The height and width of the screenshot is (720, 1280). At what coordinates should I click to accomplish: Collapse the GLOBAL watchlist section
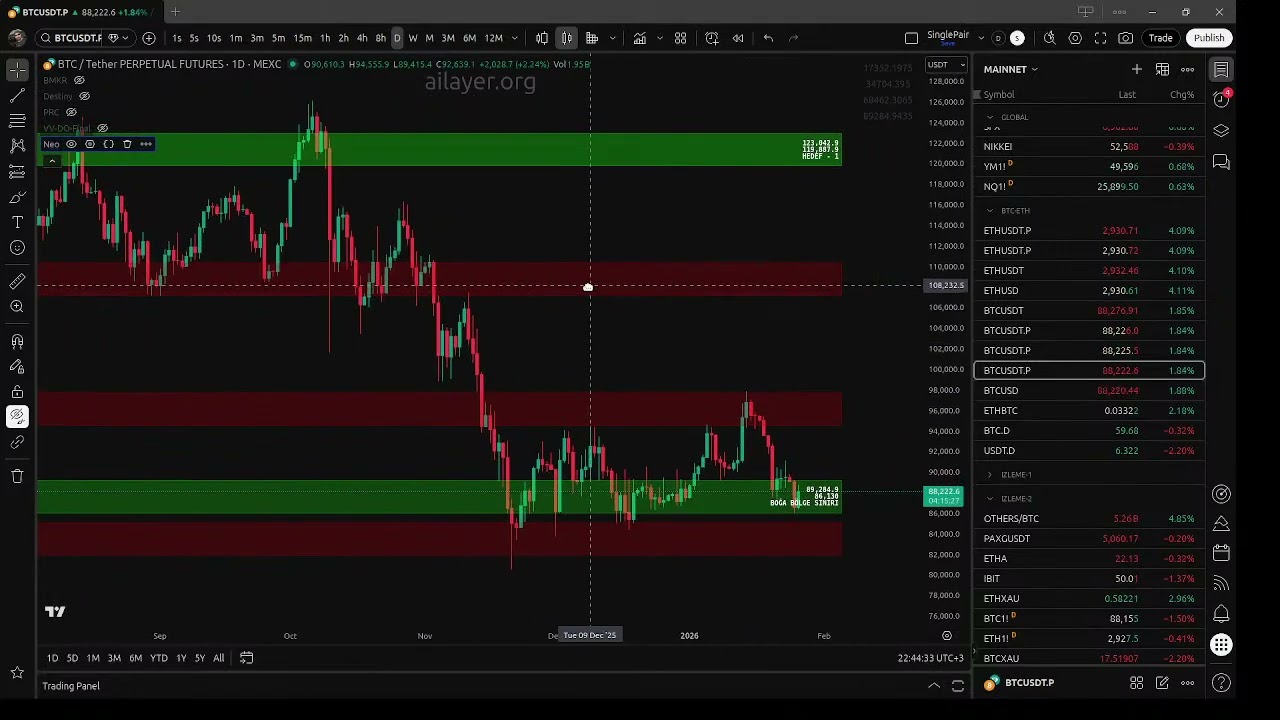tap(990, 117)
